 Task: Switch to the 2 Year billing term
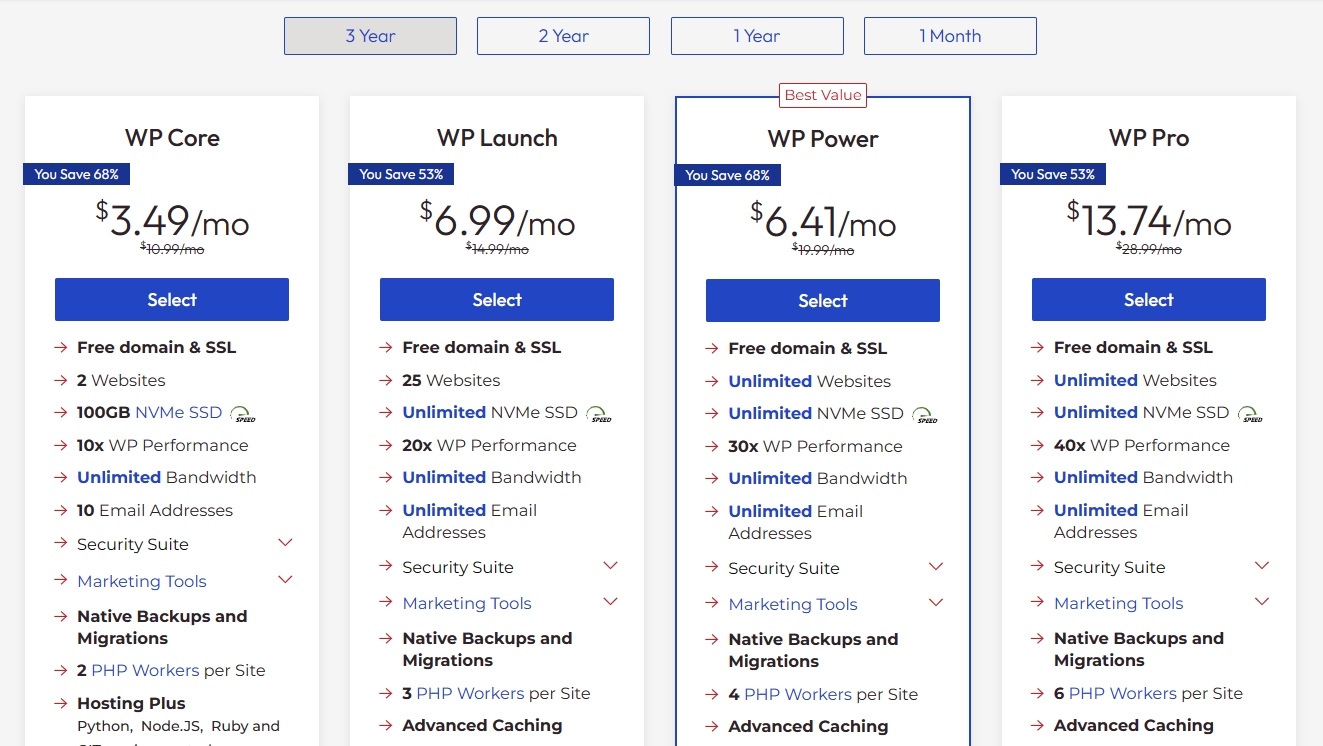pos(563,36)
